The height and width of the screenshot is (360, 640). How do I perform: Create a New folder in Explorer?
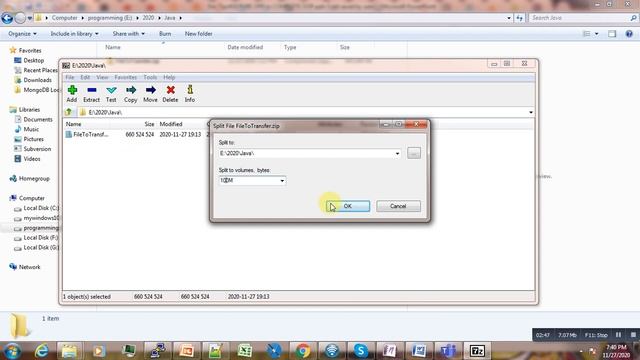coord(198,34)
